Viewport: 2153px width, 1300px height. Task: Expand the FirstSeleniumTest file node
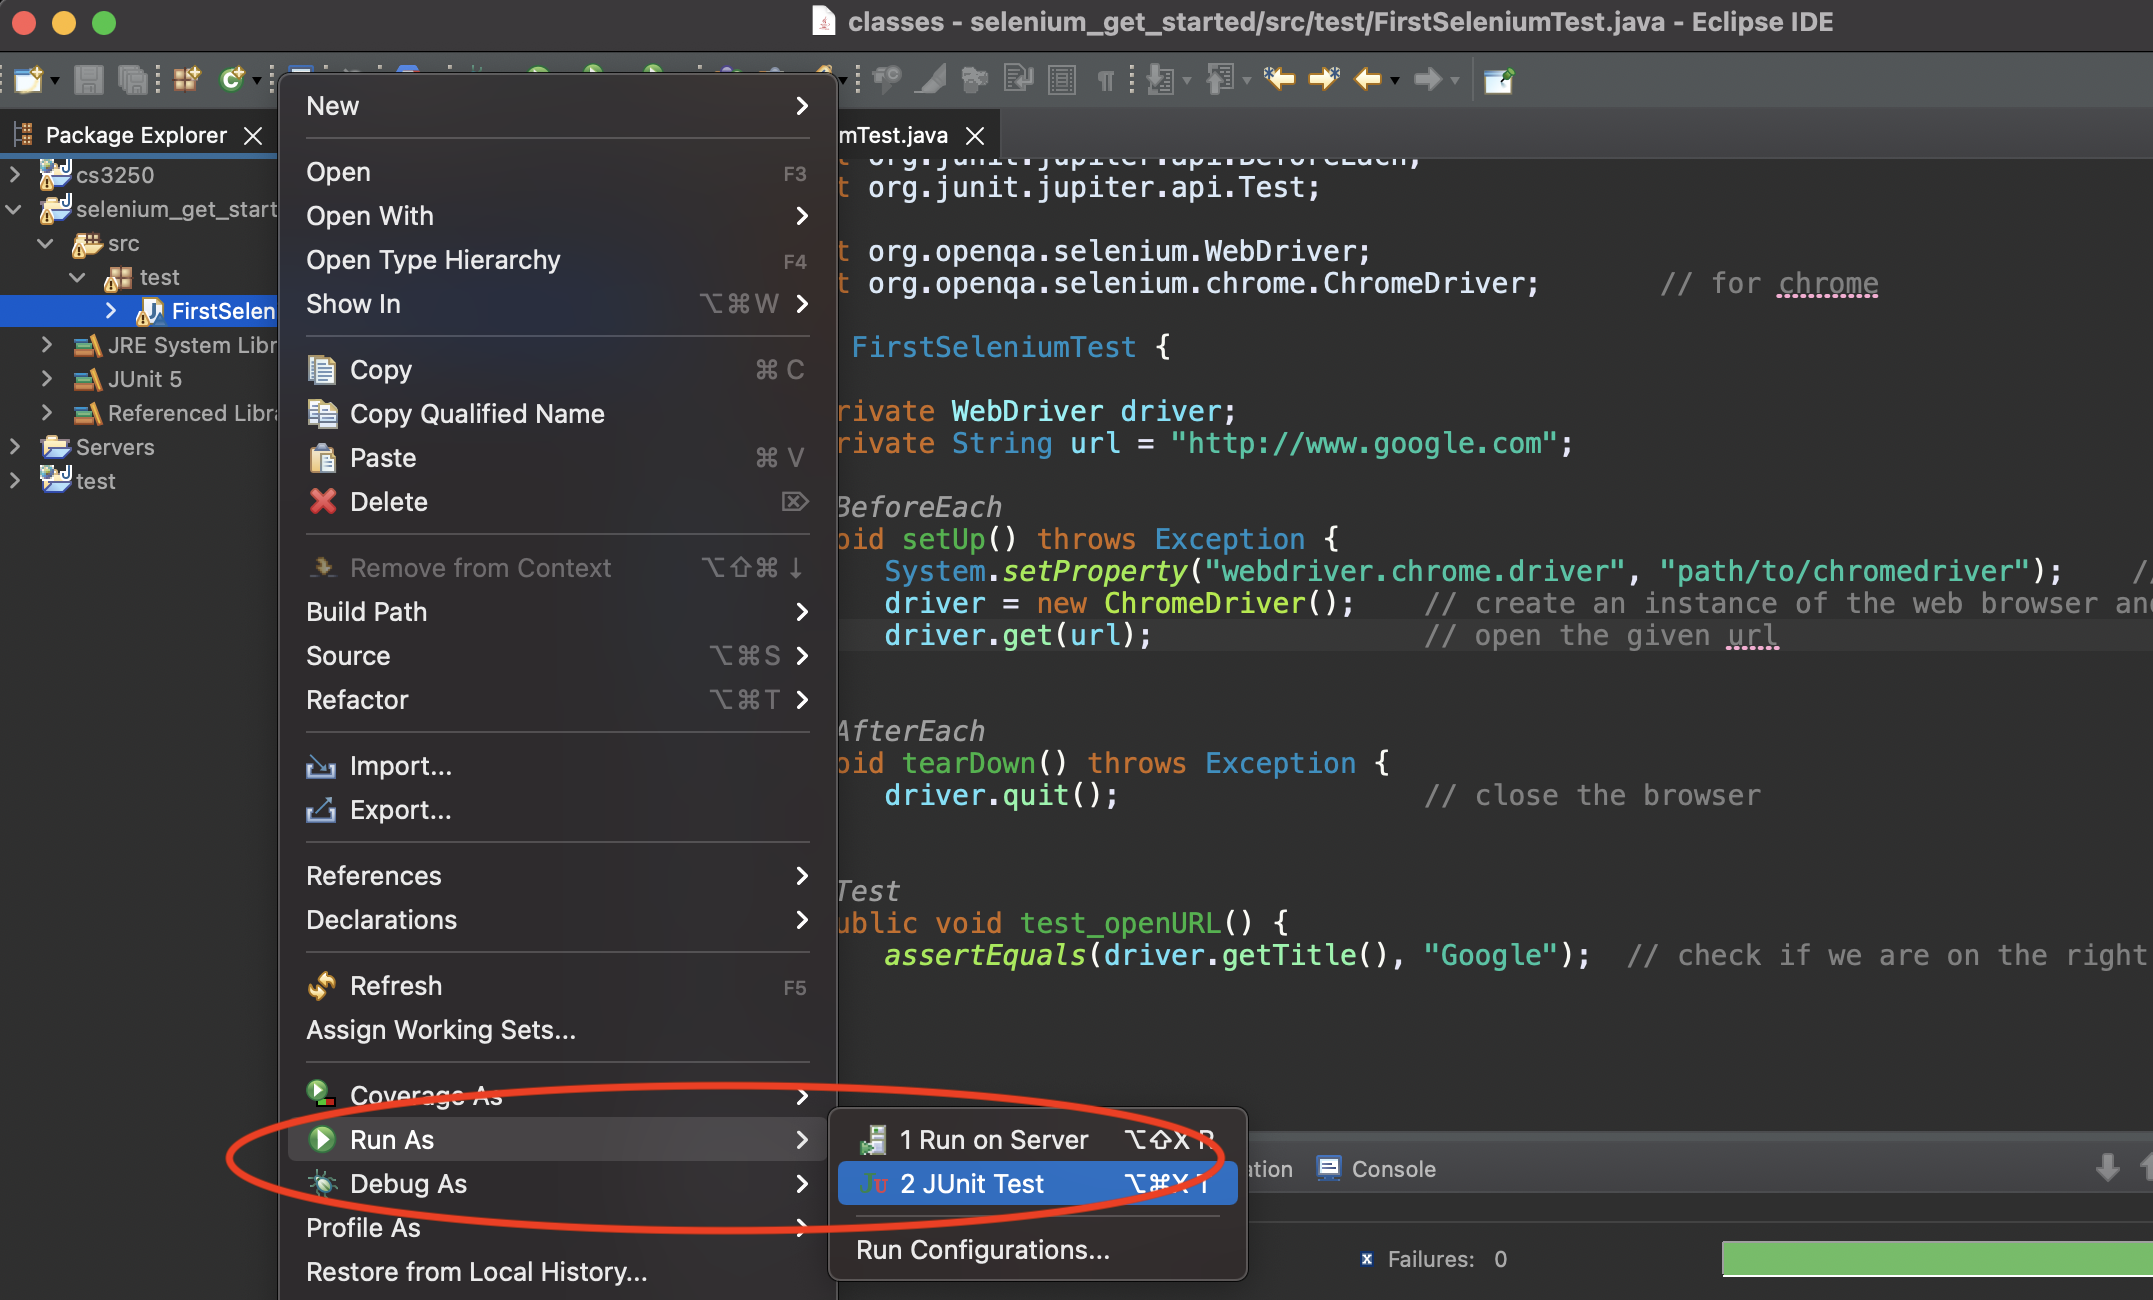tap(110, 311)
